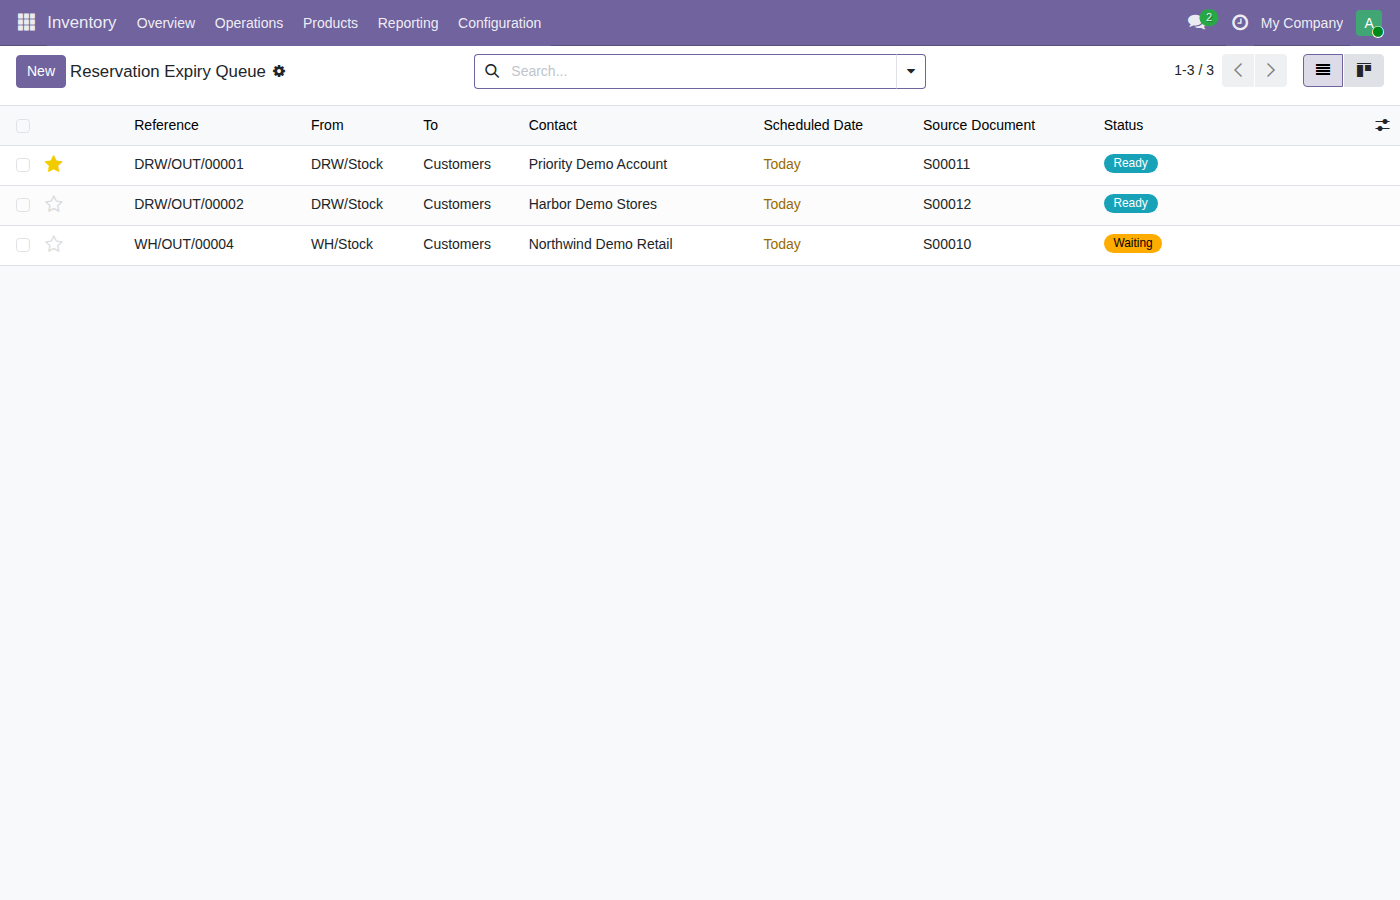
Task: Open the gear actions menu beside the title
Action: pos(279,71)
